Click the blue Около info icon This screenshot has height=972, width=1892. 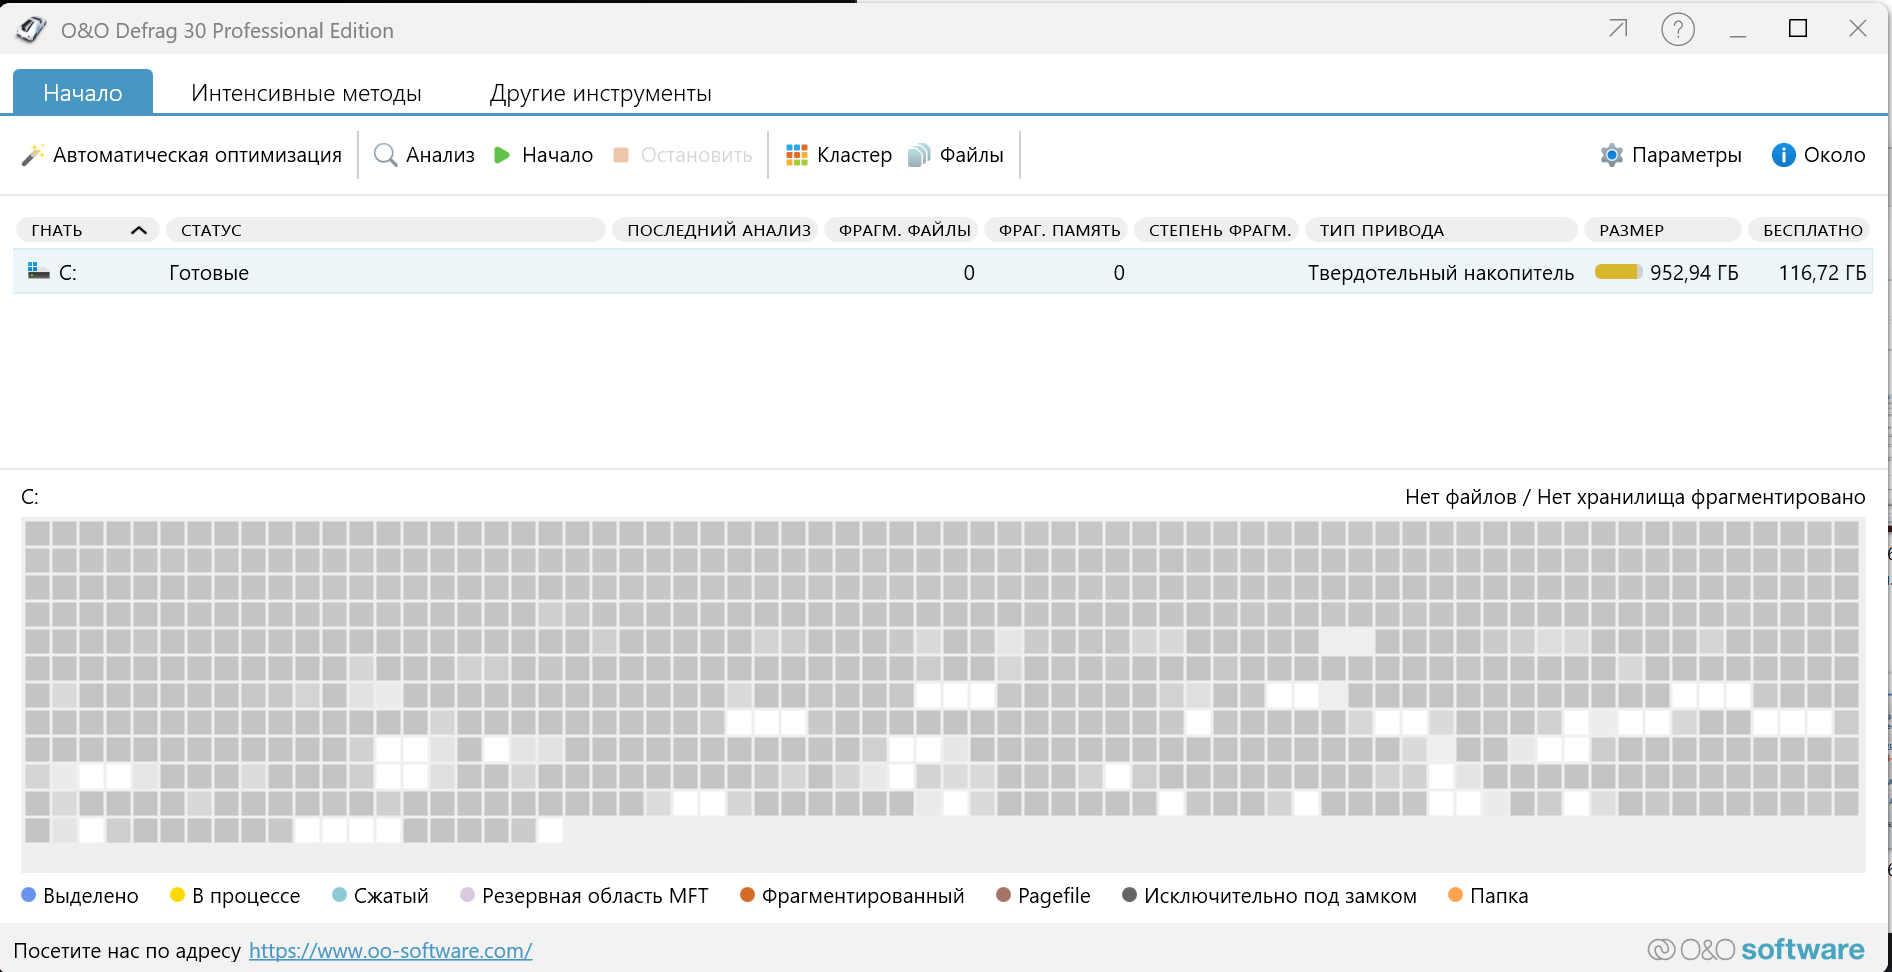pyautogui.click(x=1783, y=155)
